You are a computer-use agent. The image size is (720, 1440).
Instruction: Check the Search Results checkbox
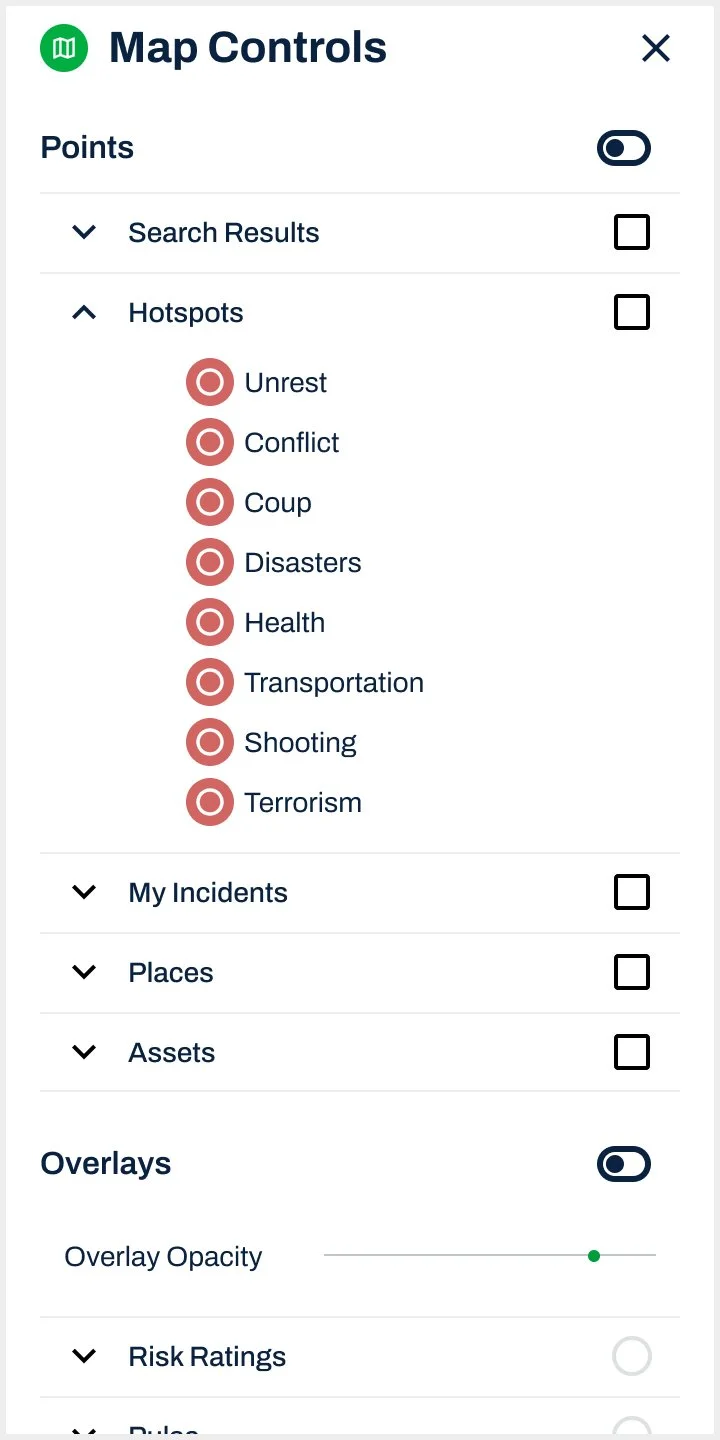pyautogui.click(x=632, y=233)
